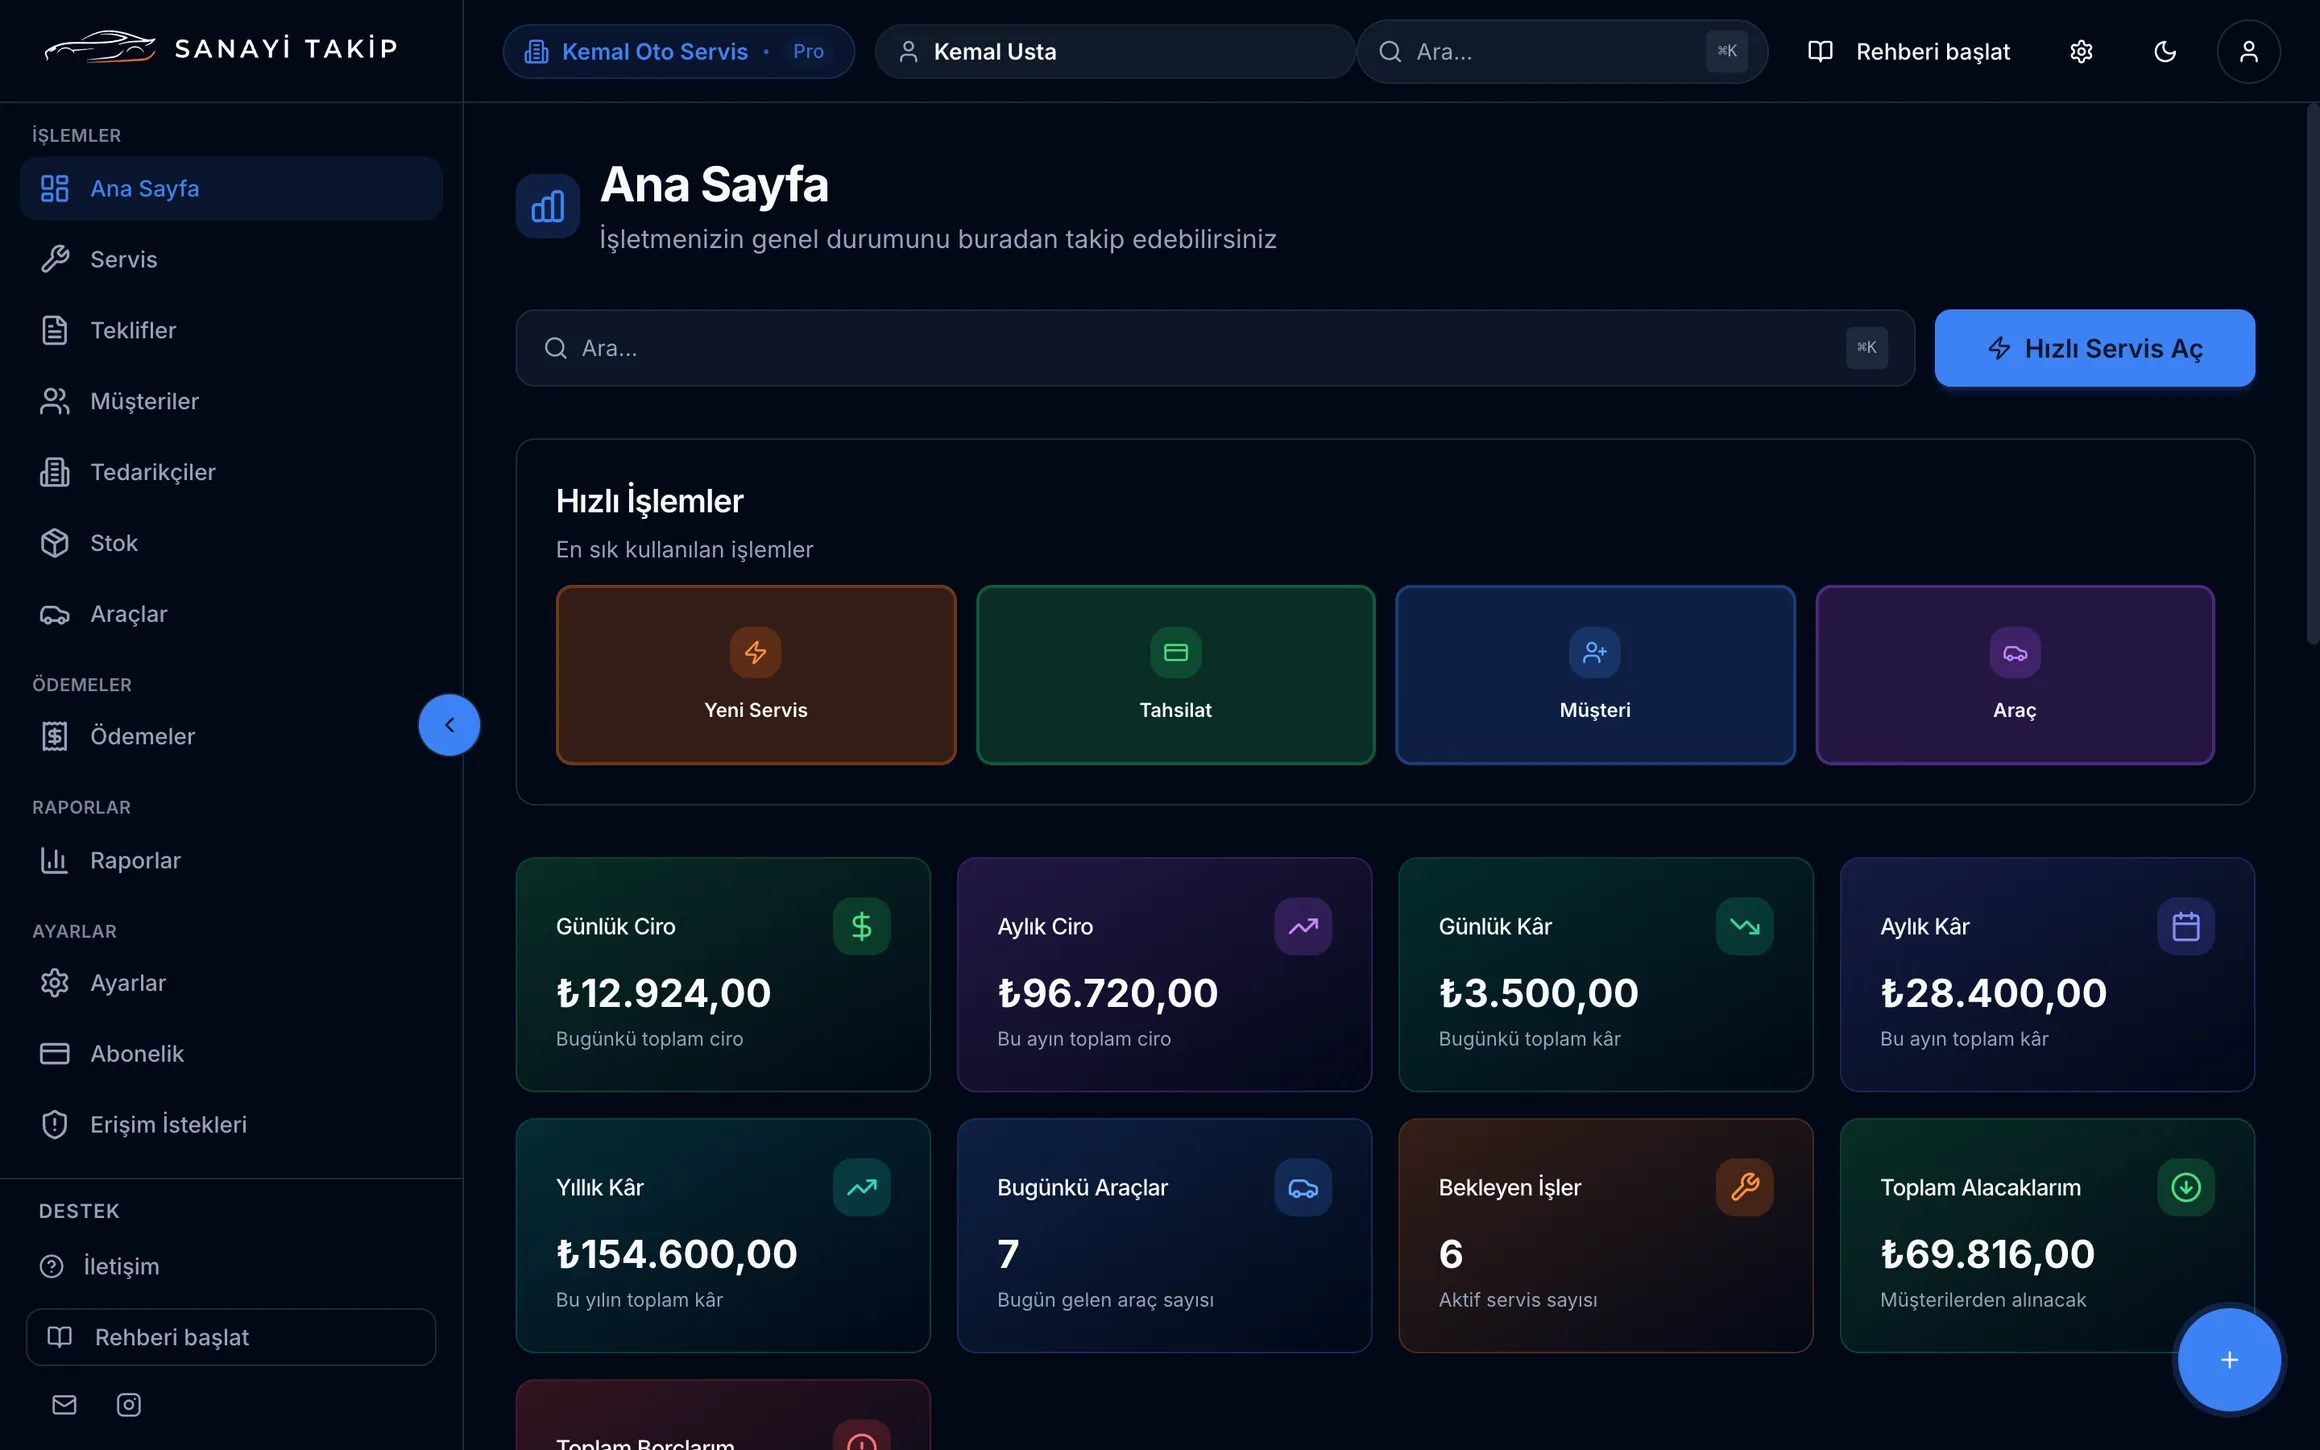
Task: Click wrench icon on Bekleyen İşler card
Action: 1744,1187
